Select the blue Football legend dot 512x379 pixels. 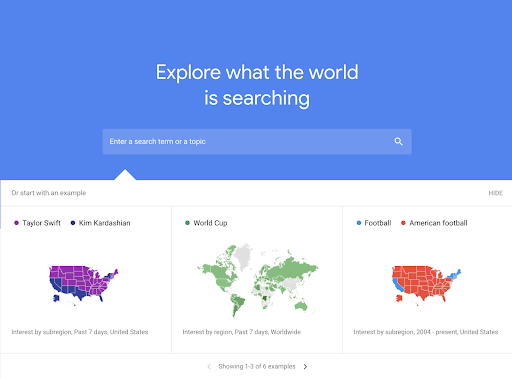[359, 223]
